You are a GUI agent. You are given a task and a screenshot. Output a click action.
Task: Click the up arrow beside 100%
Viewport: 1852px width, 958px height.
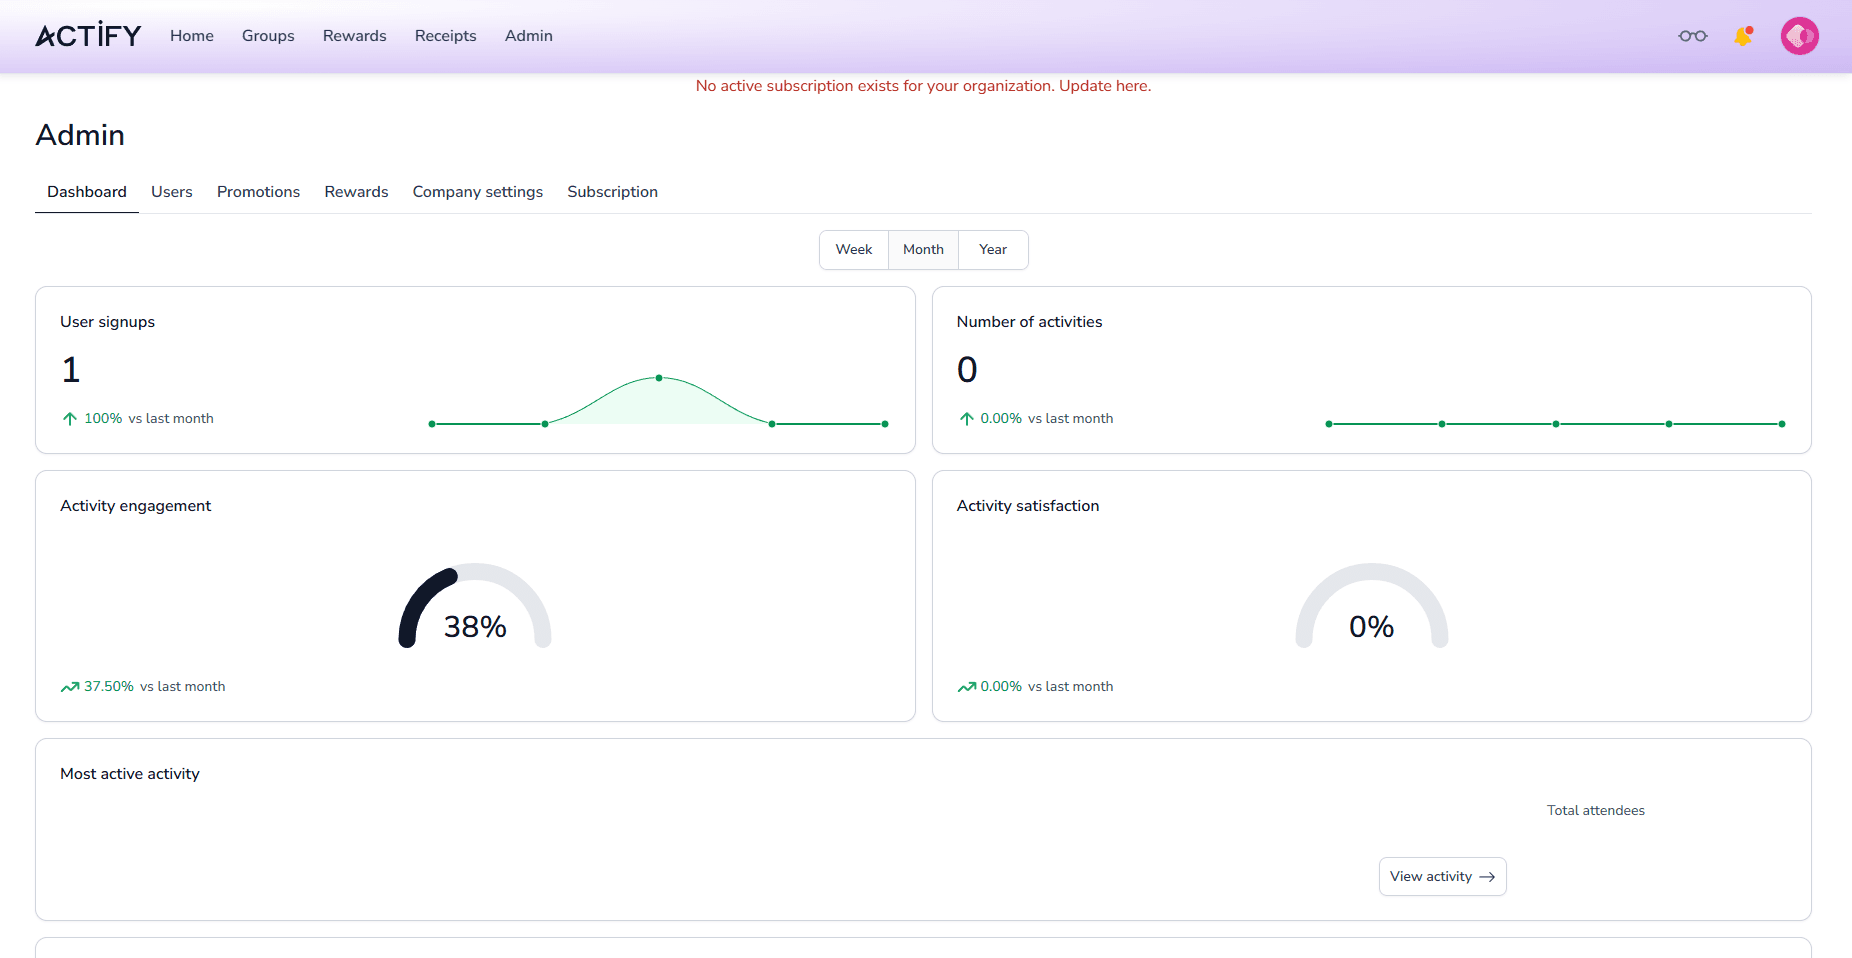pos(69,419)
